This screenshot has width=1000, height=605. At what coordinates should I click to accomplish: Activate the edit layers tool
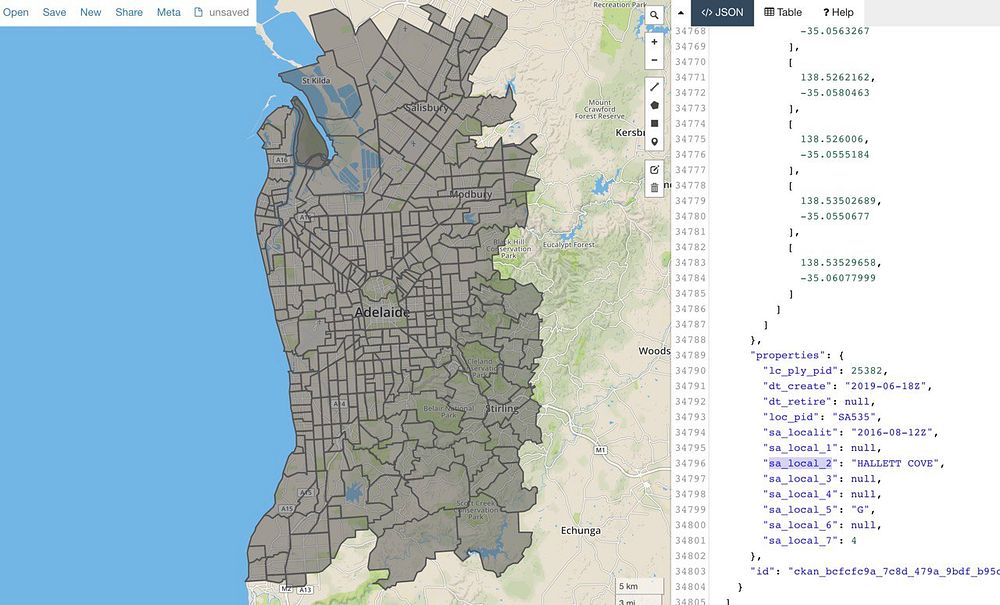[x=654, y=170]
